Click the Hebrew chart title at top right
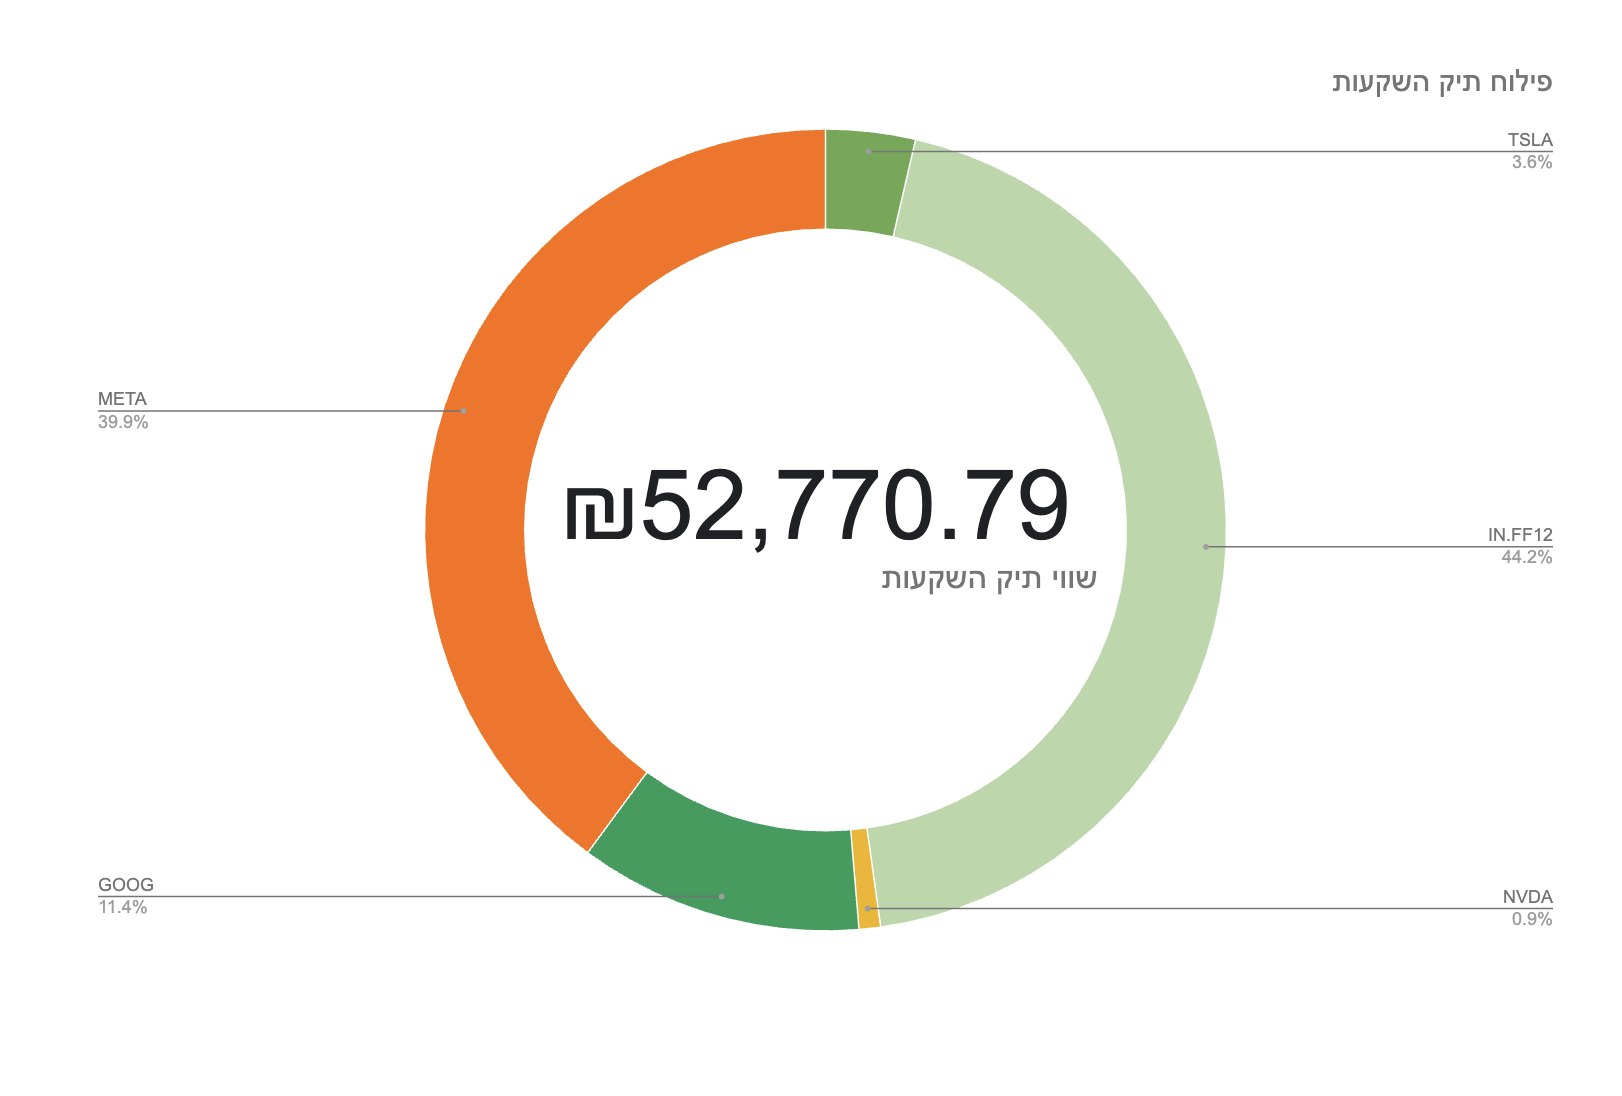 (1442, 82)
